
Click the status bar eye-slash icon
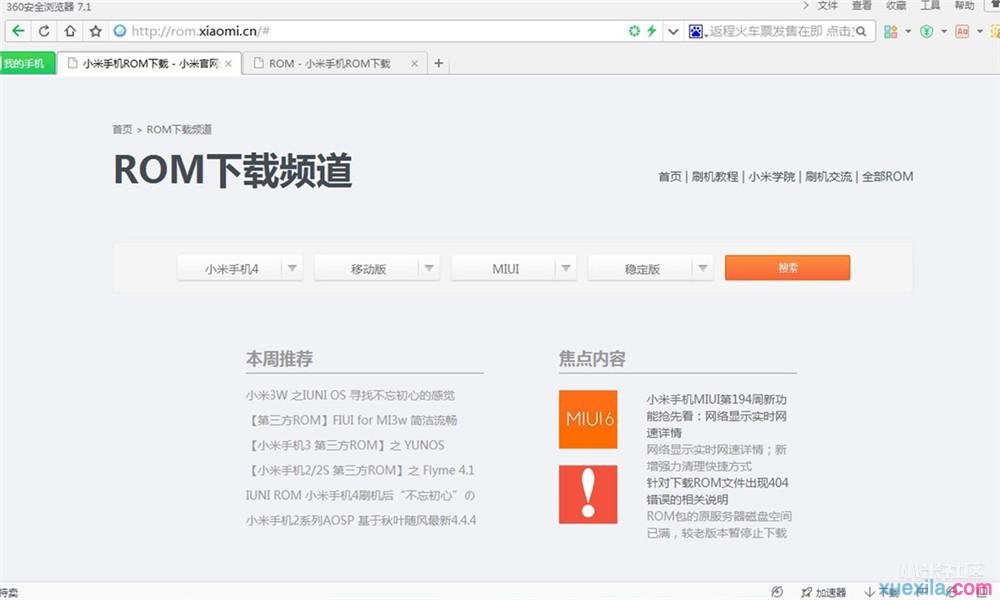pos(777,592)
